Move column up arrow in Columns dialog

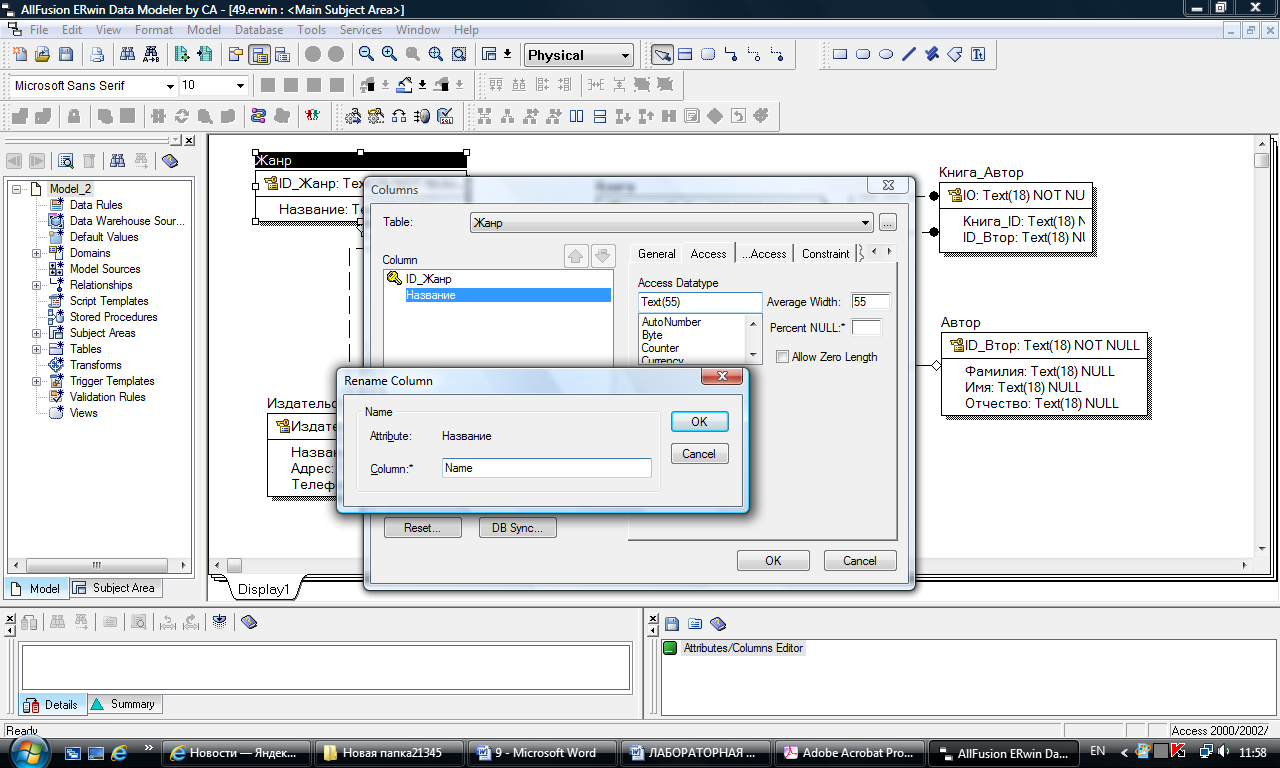coord(576,257)
